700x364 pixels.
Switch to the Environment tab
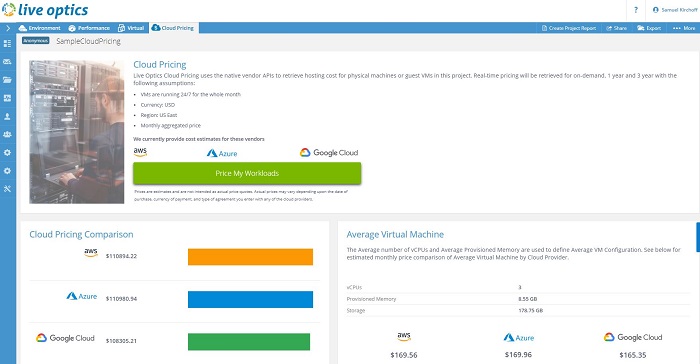point(39,28)
